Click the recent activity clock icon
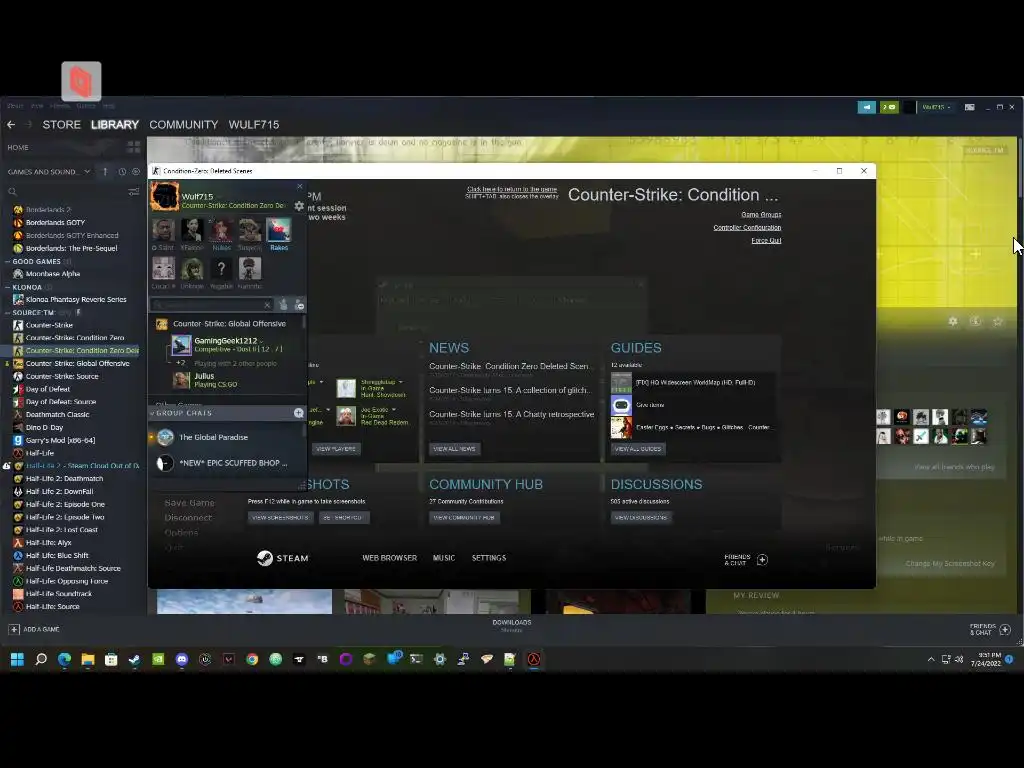 pyautogui.click(x=122, y=172)
